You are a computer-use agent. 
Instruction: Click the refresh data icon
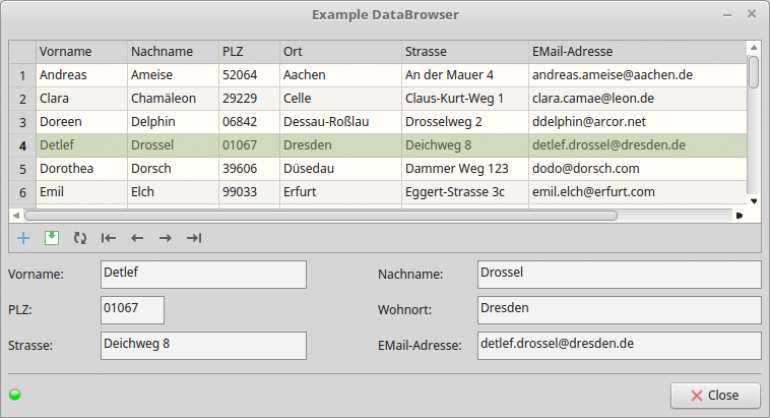click(80, 238)
